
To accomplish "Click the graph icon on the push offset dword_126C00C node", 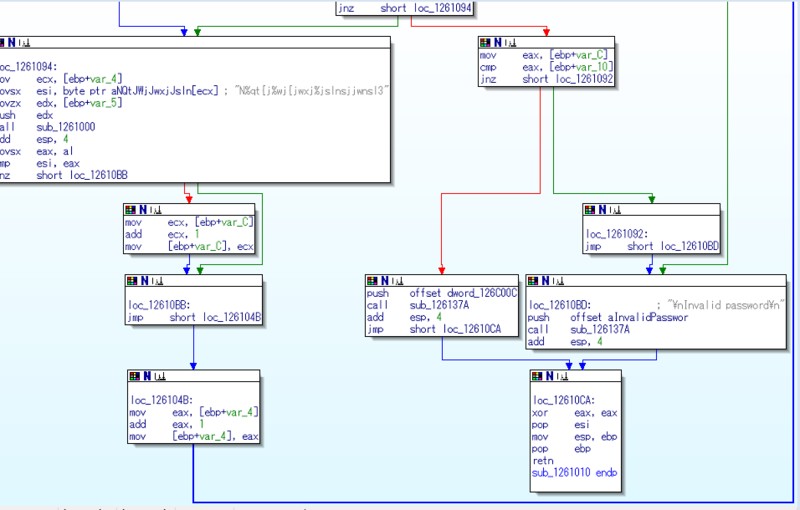I will click(x=397, y=280).
